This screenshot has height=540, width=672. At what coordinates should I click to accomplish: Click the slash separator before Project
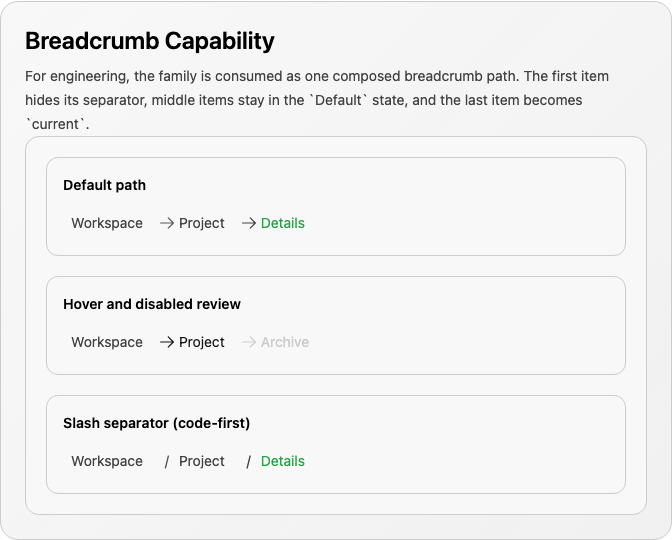click(x=167, y=462)
